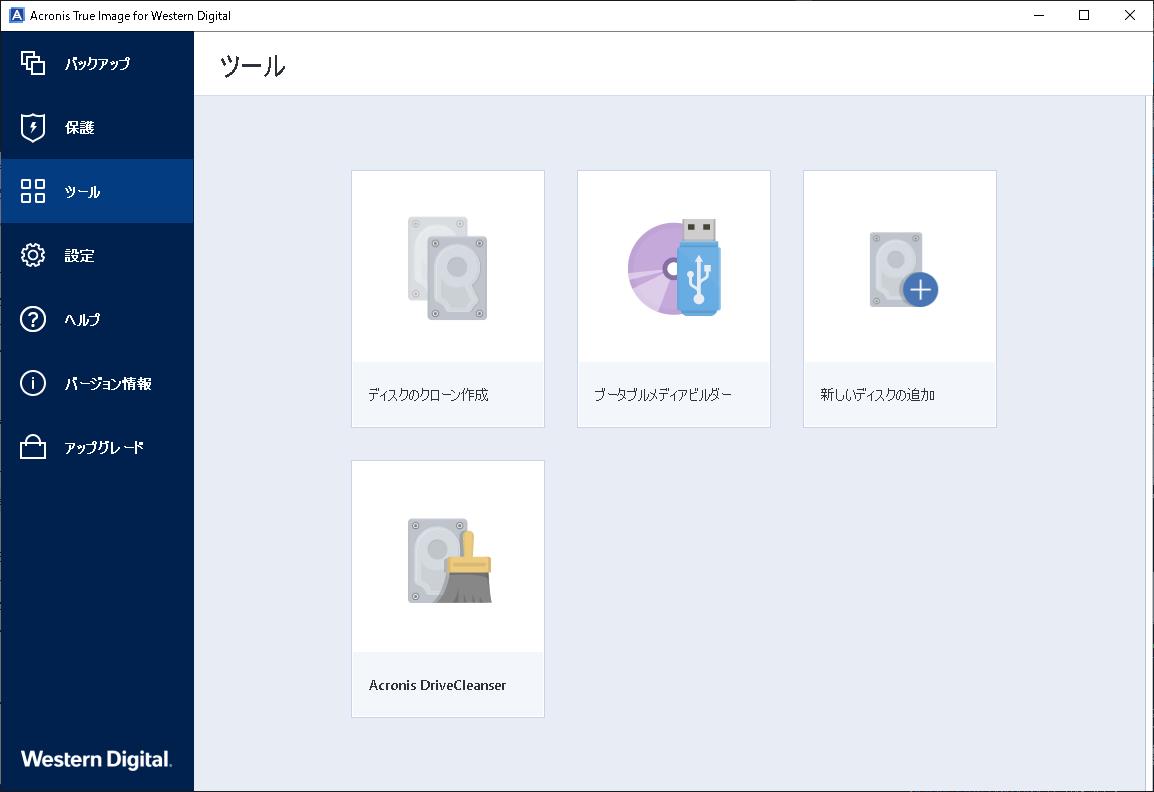Open the ディスクのクローン作成 (Clone Disk) tool icon

[447, 265]
